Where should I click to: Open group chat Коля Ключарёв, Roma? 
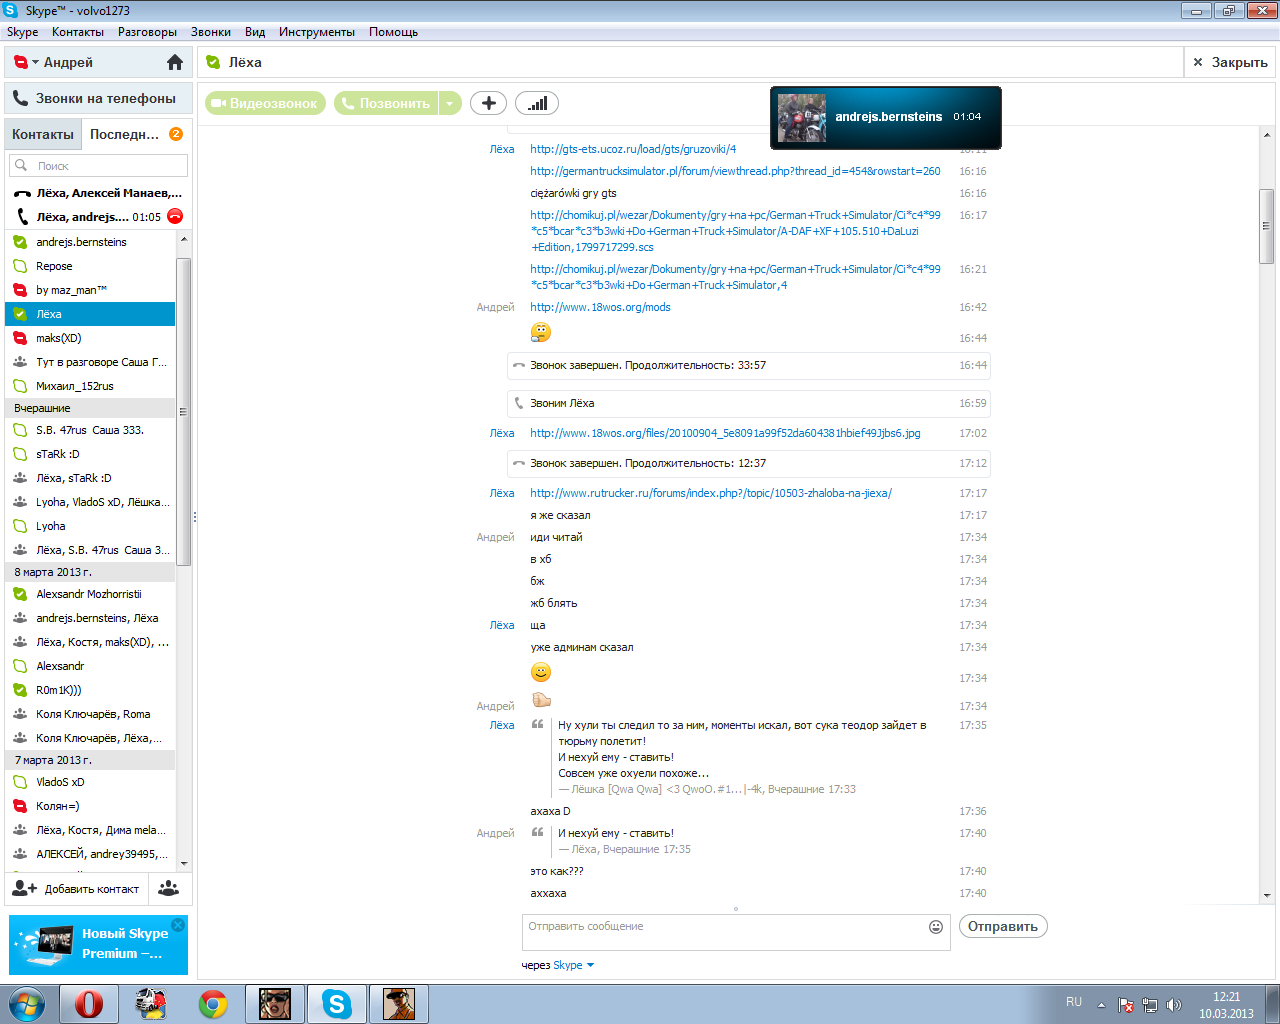click(x=91, y=714)
